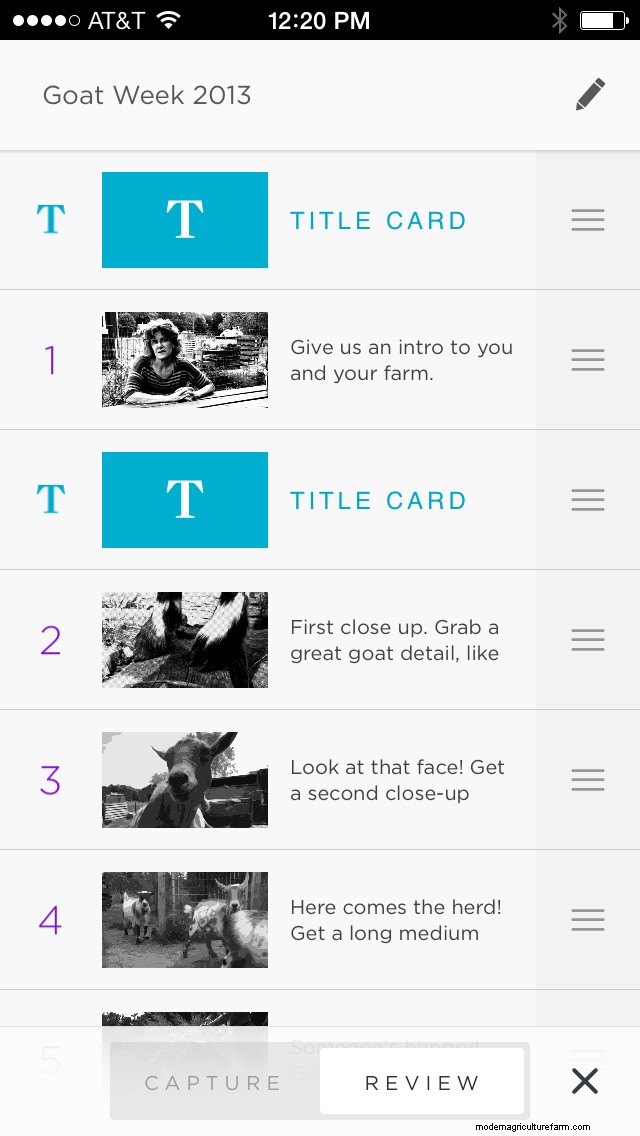Open the goat herd thumbnail
This screenshot has width=640, height=1136.
point(185,920)
